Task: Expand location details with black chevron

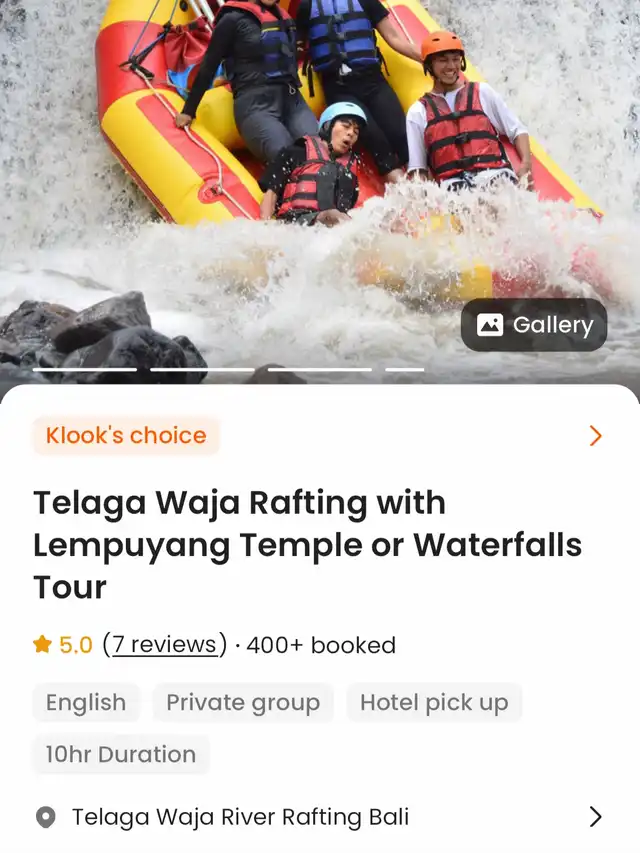Action: (x=596, y=817)
